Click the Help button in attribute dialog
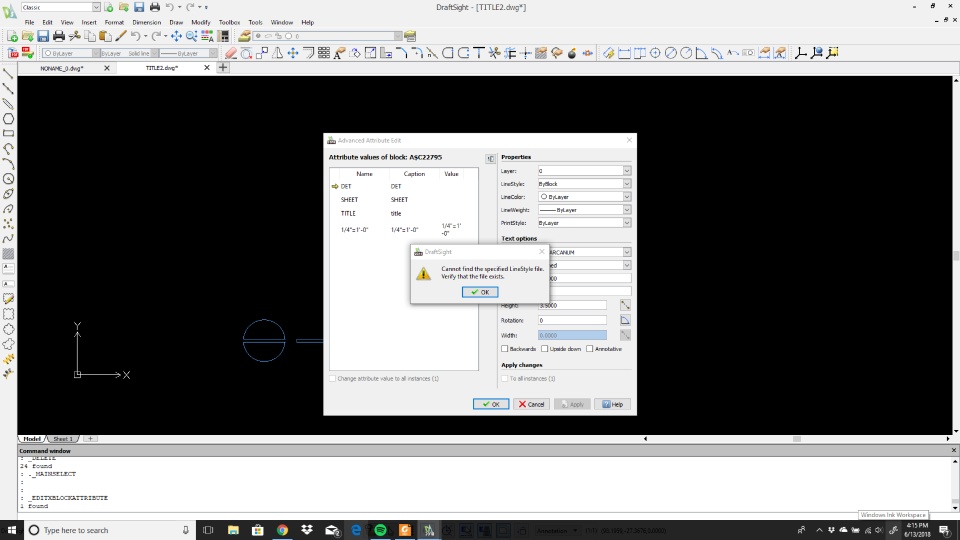 612,404
